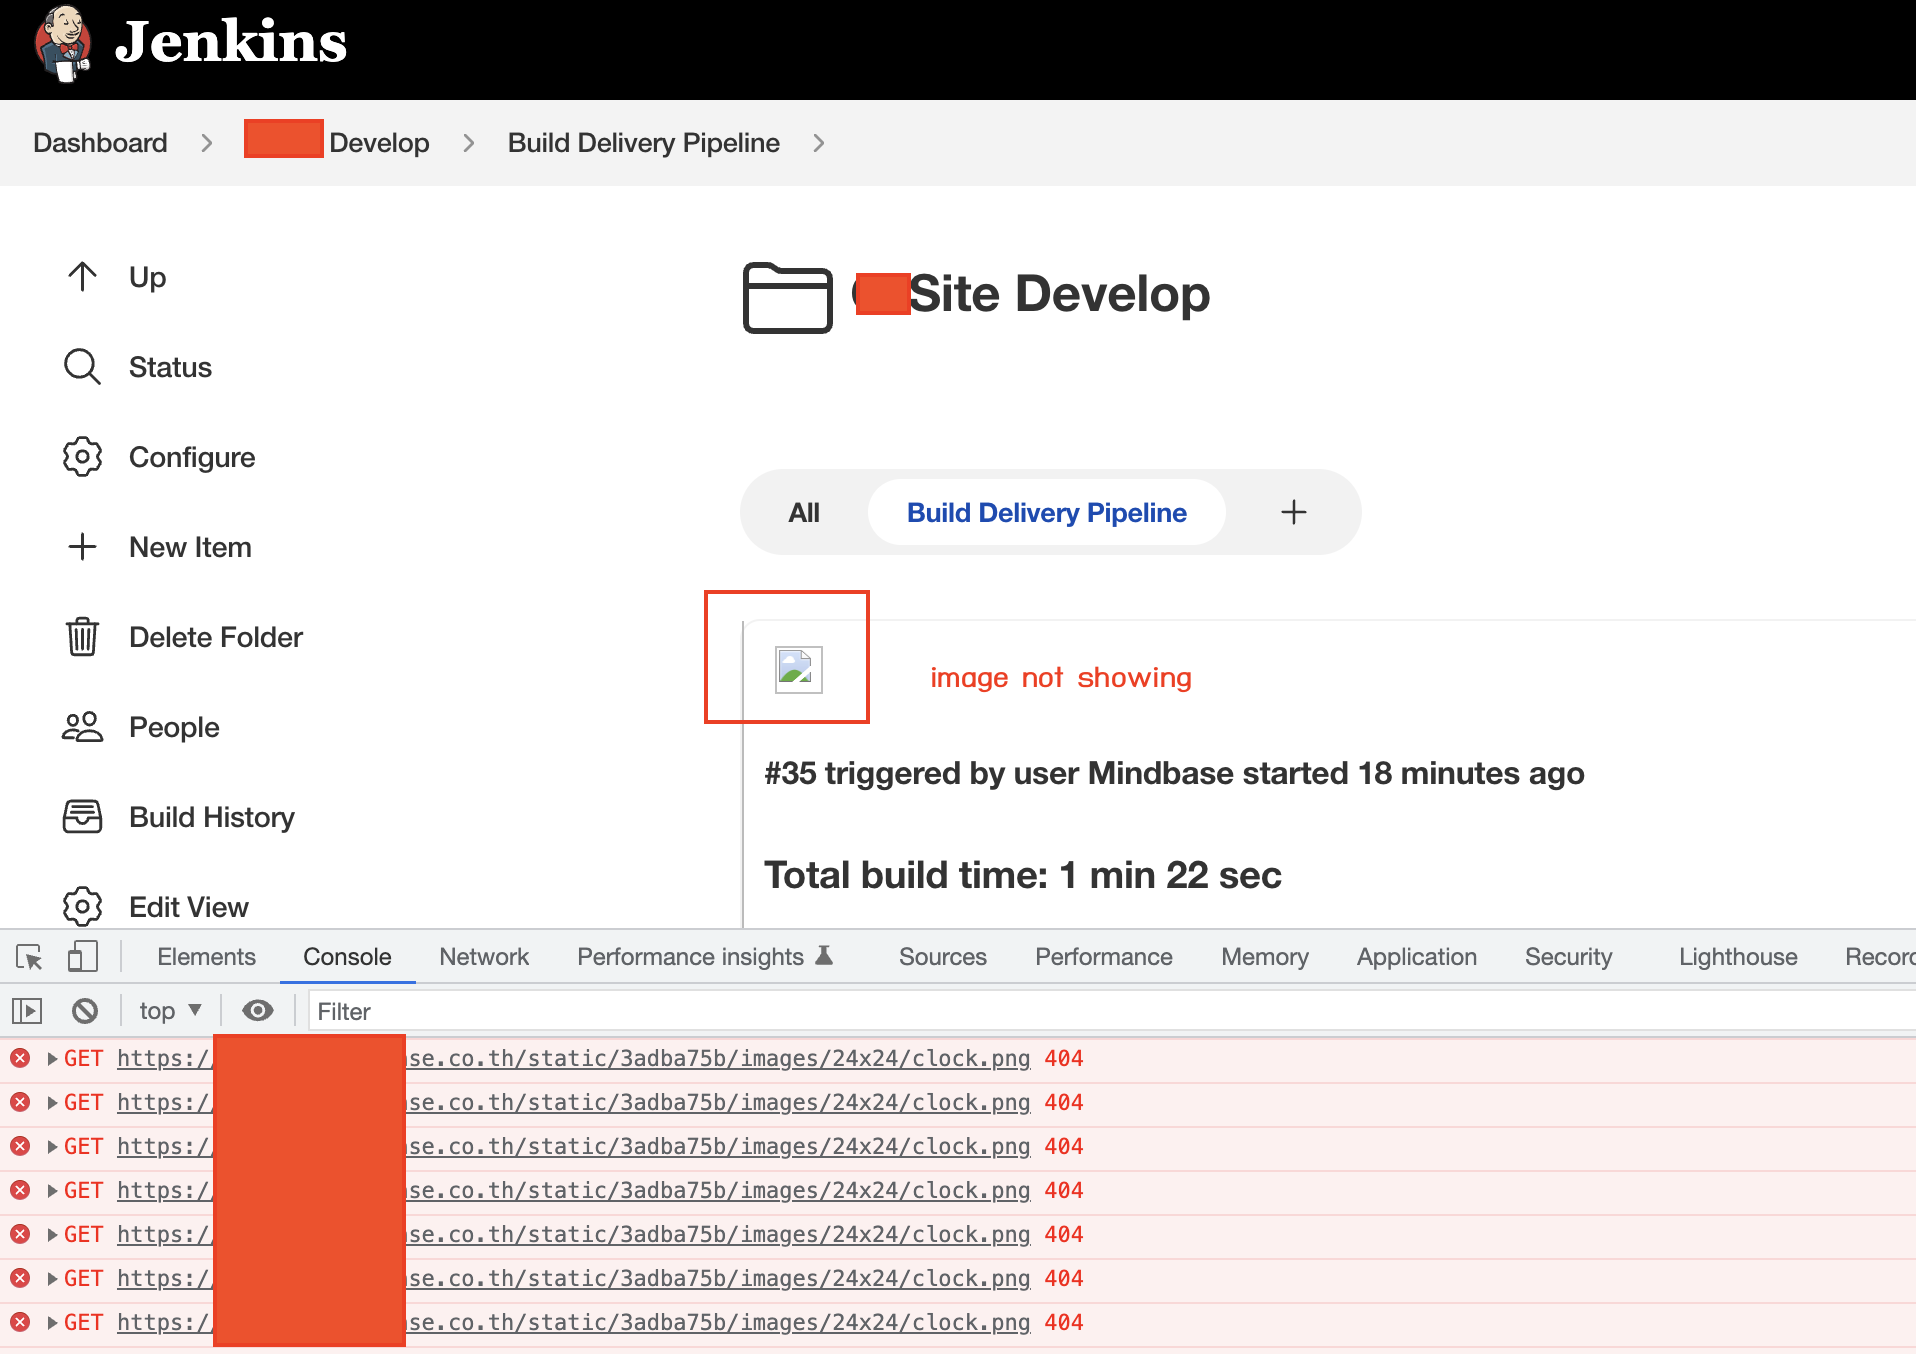Open the New Item link
1916x1354 pixels.
tap(190, 547)
